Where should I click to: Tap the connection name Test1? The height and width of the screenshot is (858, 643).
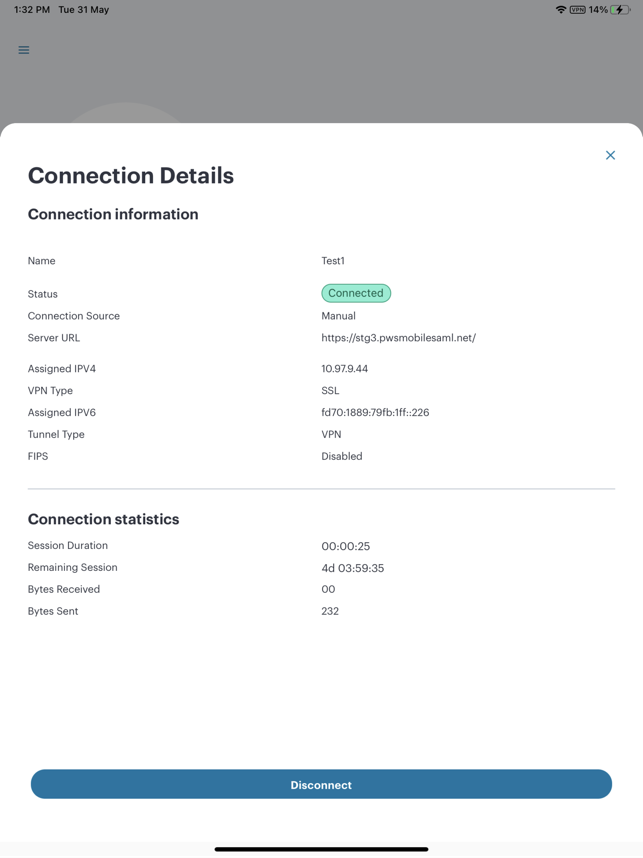(333, 261)
